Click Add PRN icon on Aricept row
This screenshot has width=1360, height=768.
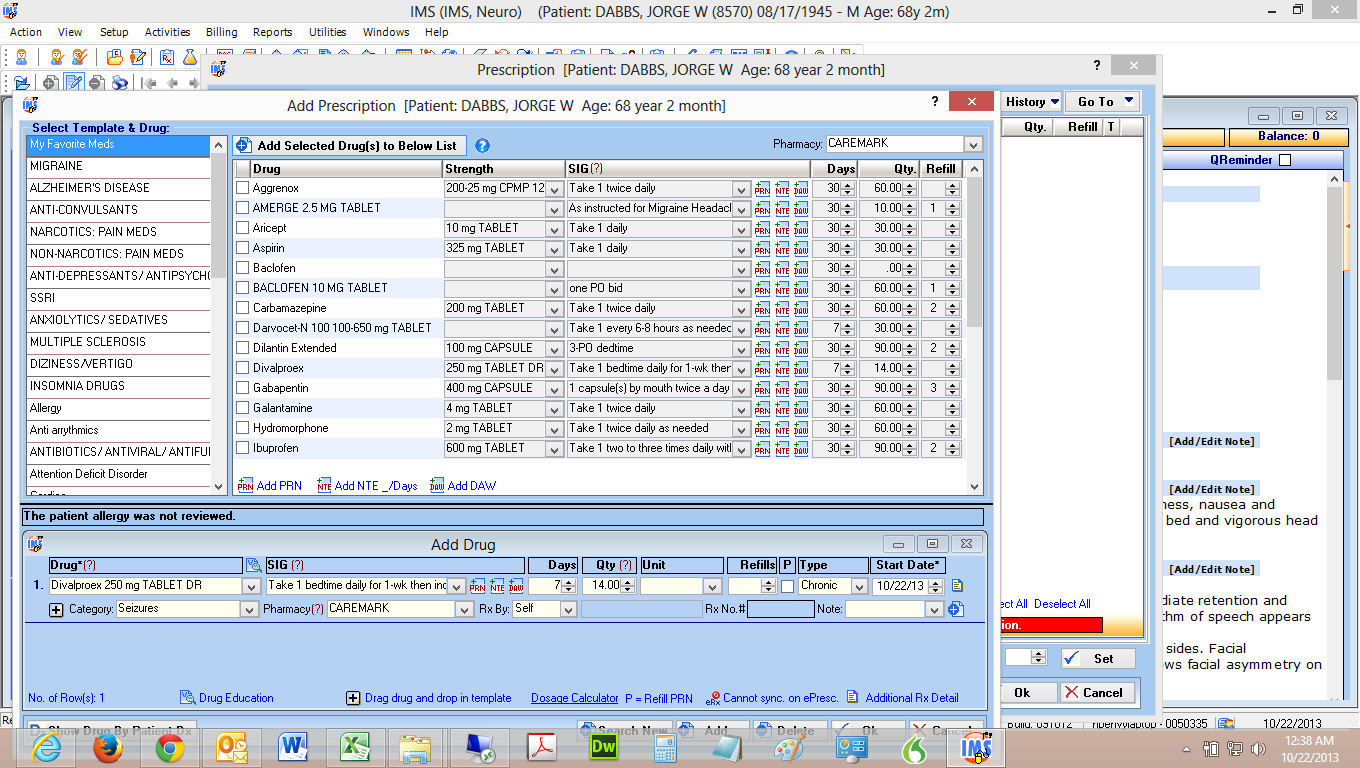(761, 228)
